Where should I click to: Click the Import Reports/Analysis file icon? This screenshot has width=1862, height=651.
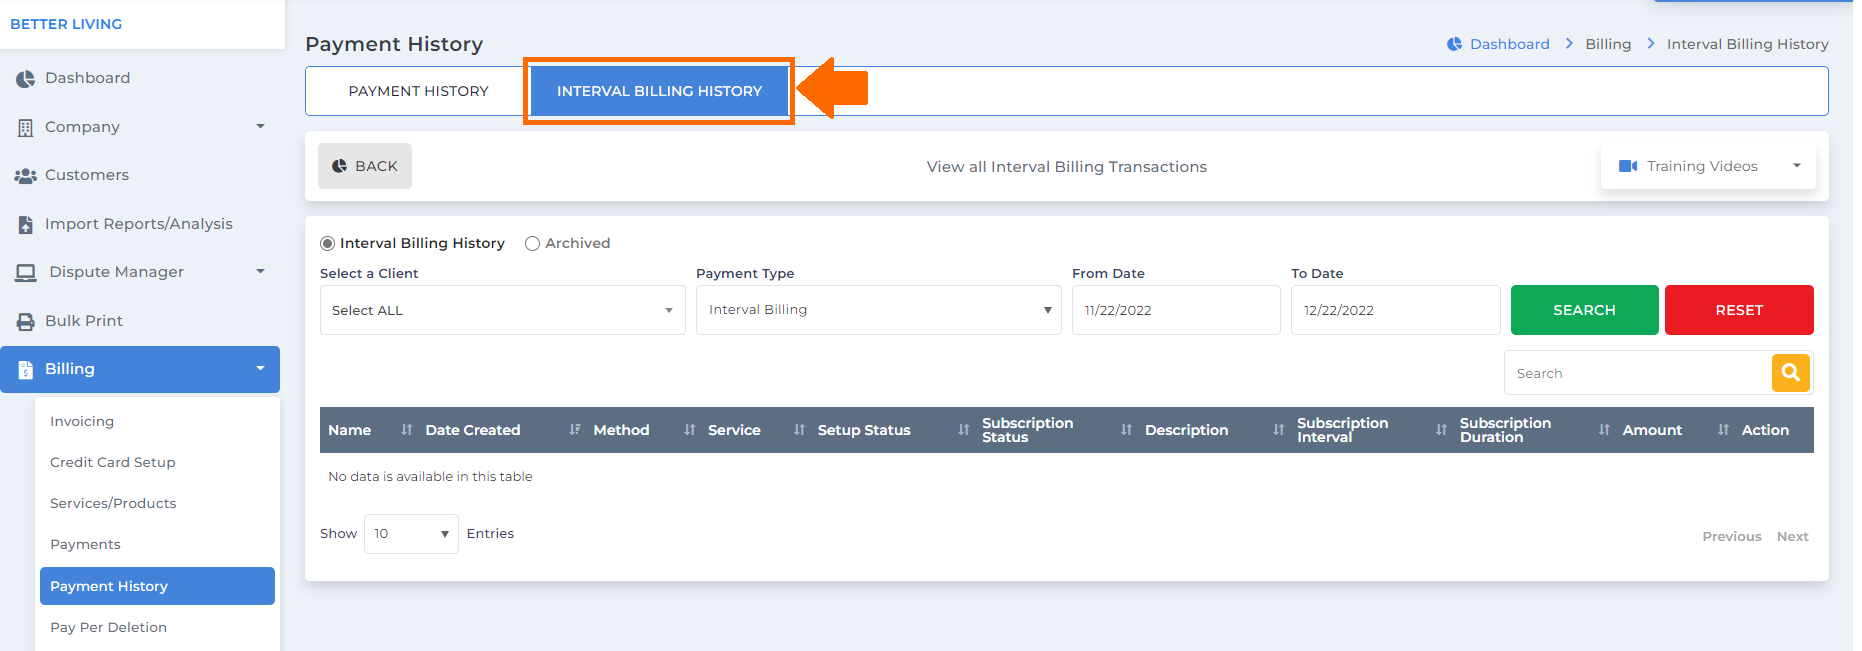tap(25, 225)
